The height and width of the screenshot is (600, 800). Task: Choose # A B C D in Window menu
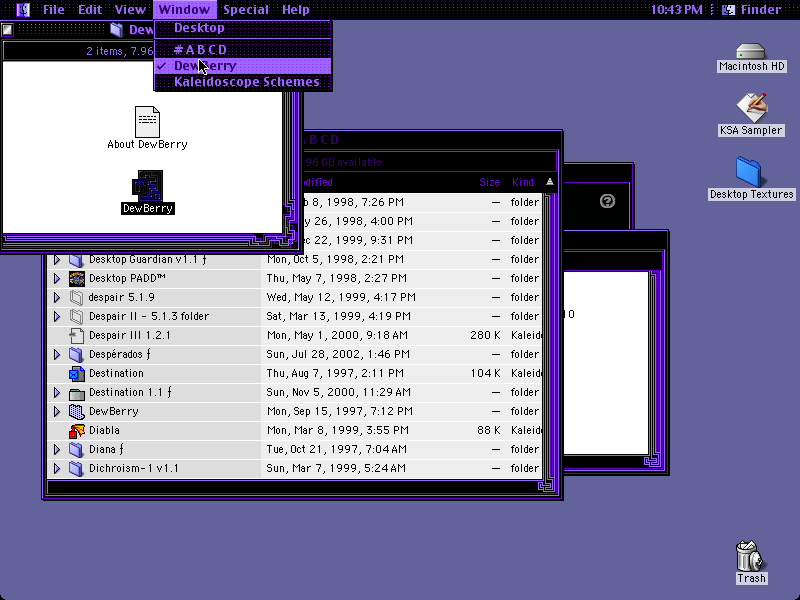243,49
